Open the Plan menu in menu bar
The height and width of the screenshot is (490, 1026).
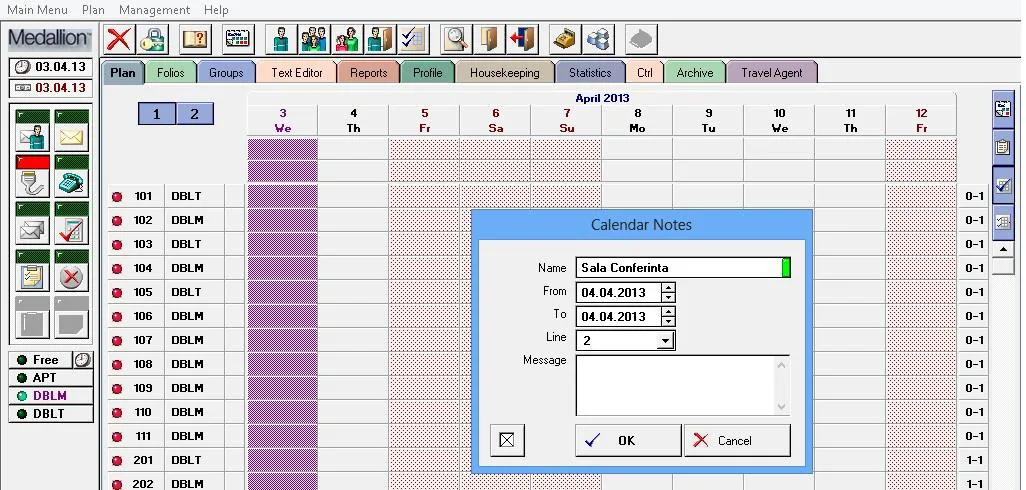[x=94, y=10]
